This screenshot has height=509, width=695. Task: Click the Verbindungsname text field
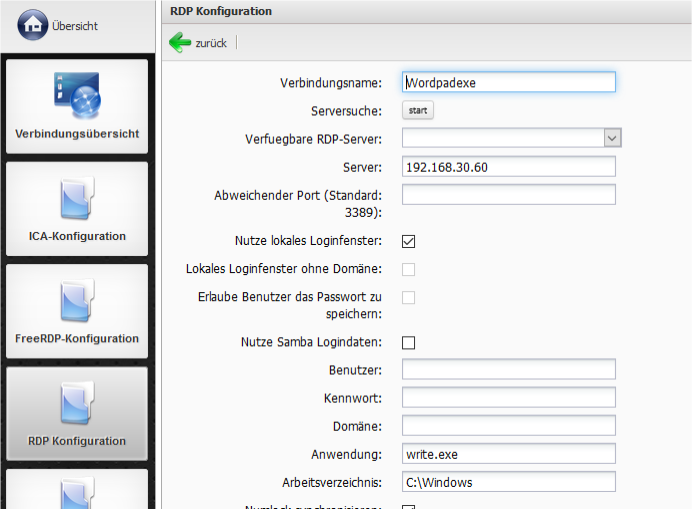(508, 82)
